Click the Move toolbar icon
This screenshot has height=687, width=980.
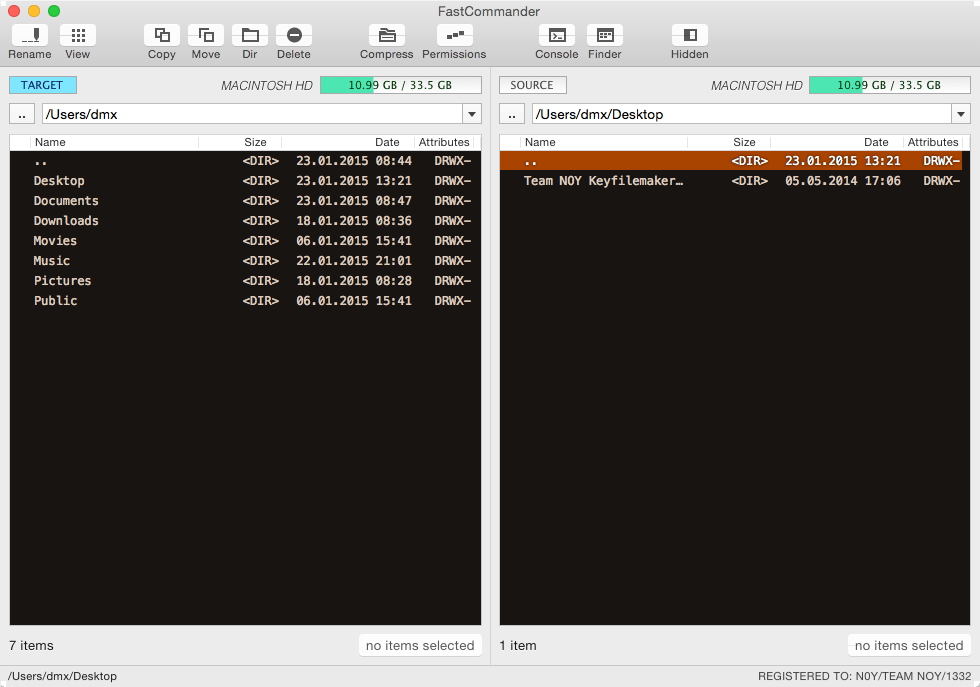tap(206, 36)
